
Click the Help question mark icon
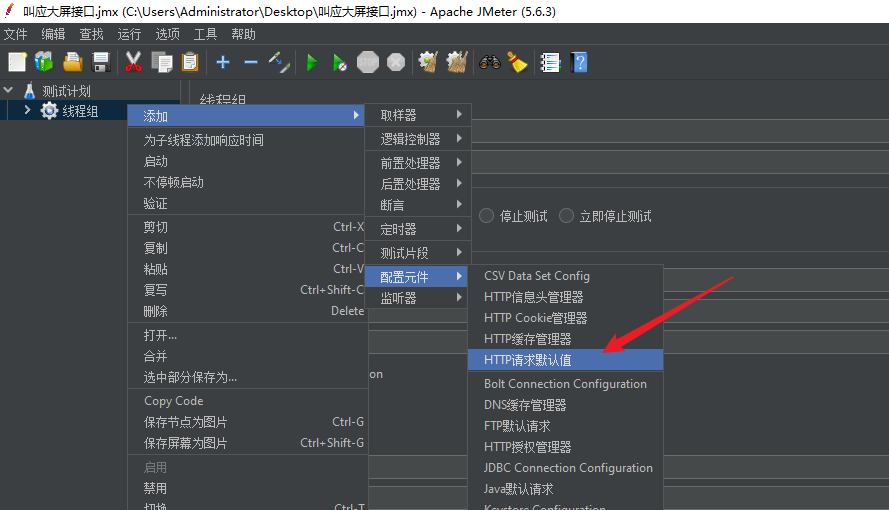coord(579,62)
